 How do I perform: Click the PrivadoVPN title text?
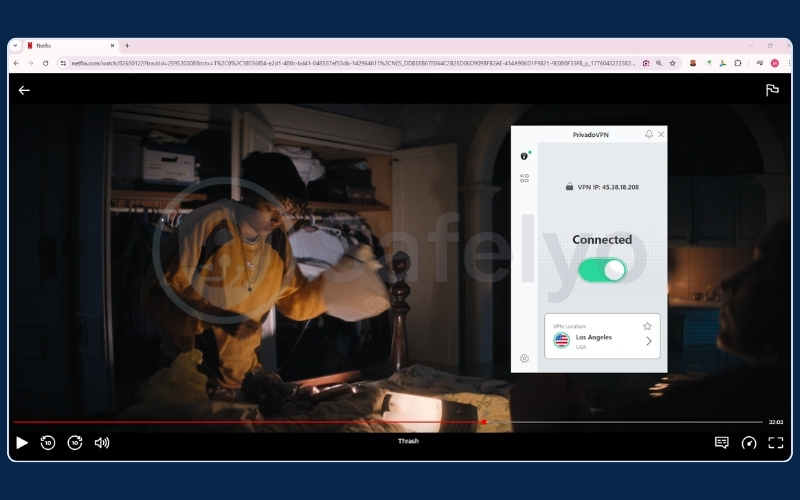click(590, 135)
